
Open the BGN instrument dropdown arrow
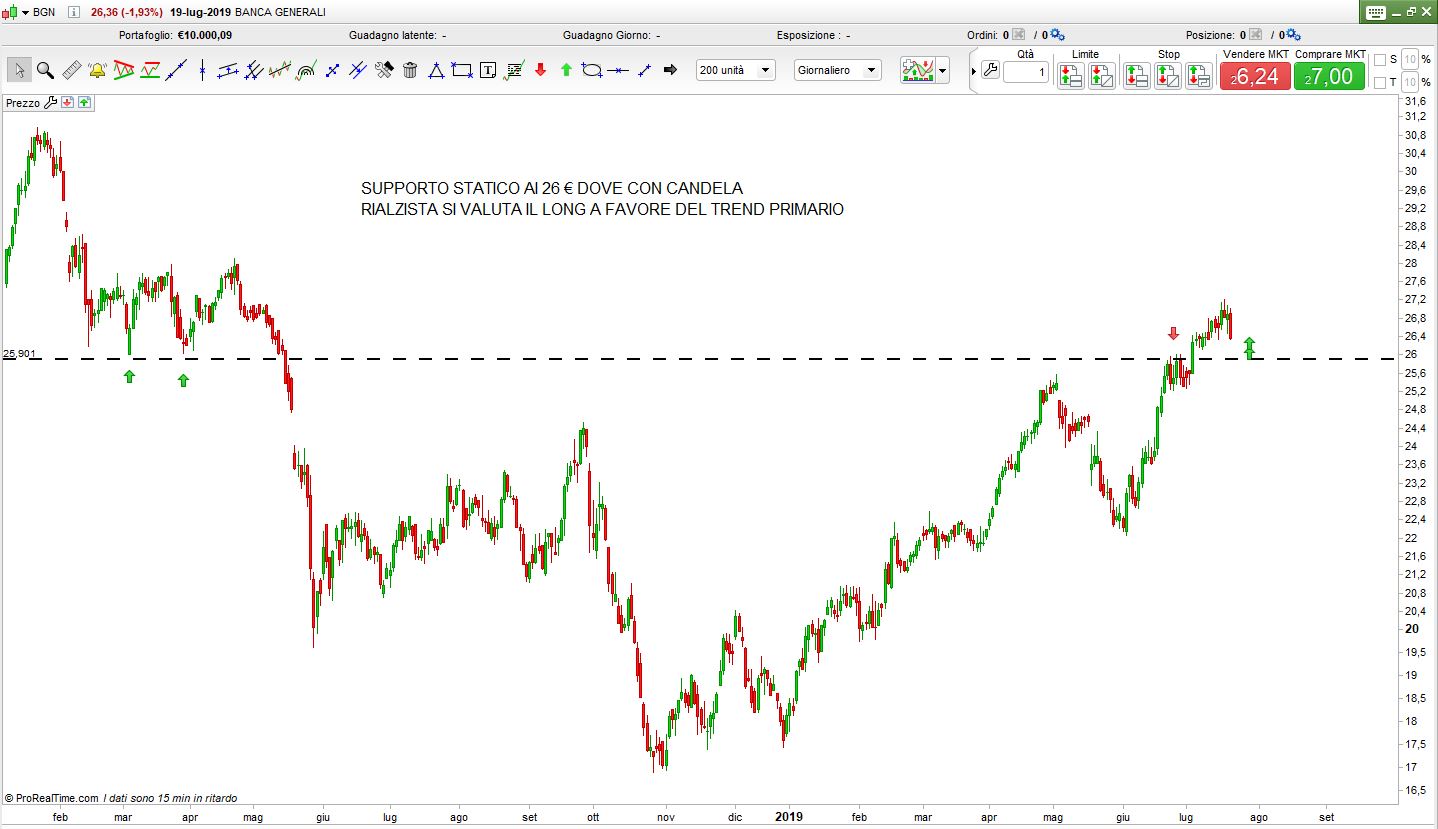click(x=26, y=12)
